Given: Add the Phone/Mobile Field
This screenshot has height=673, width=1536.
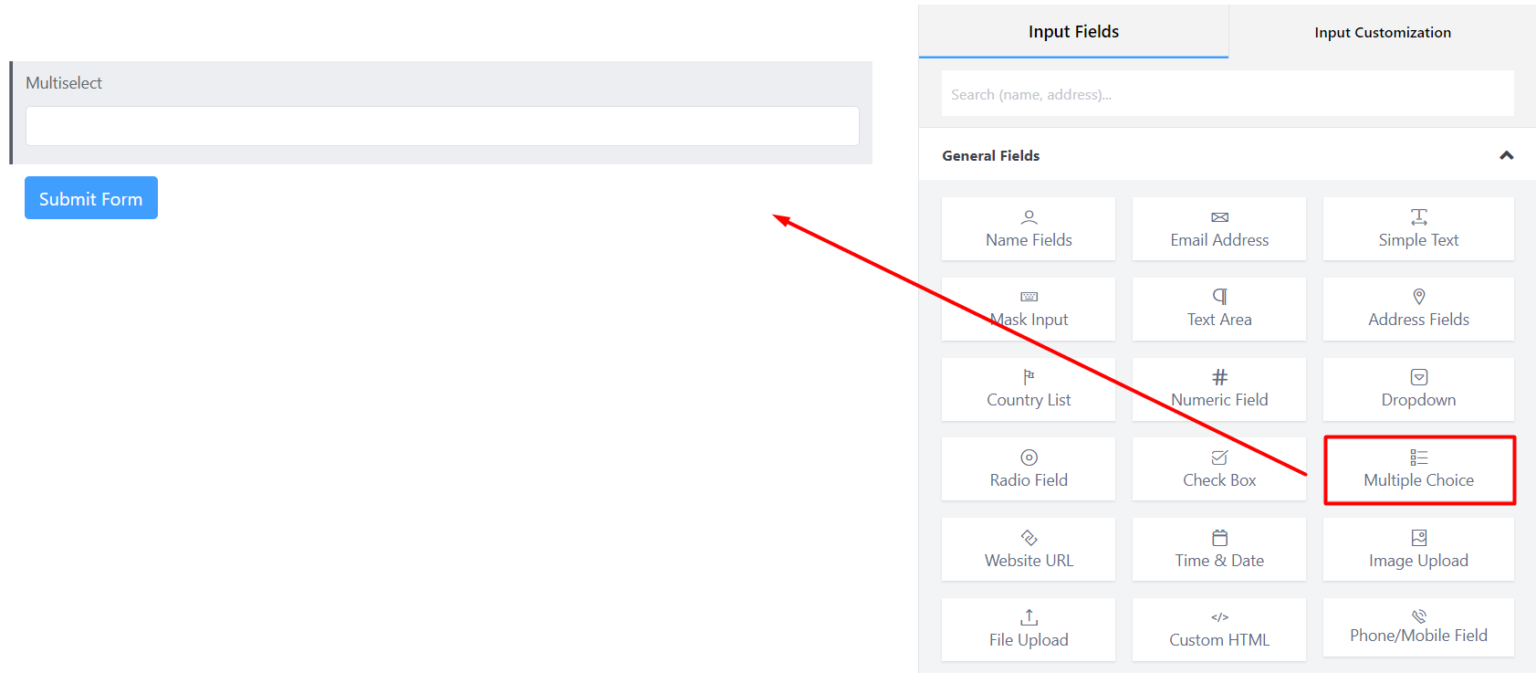Looking at the screenshot, I should 1418,627.
